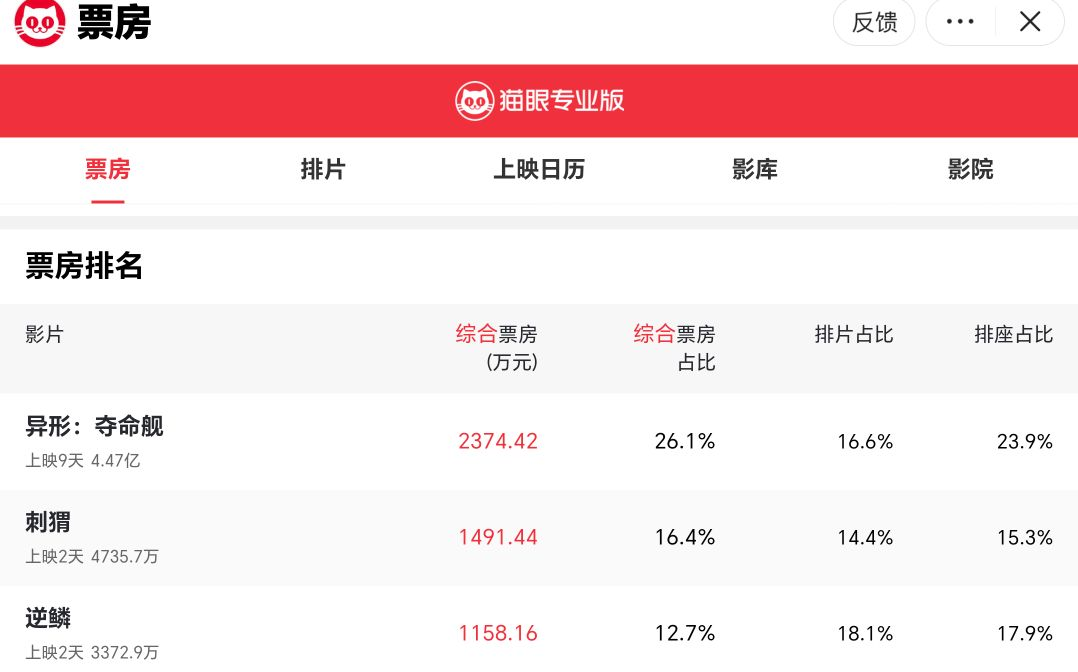This screenshot has height=672, width=1078.
Task: Open movie 逆鳞 details
Action: tap(48, 618)
